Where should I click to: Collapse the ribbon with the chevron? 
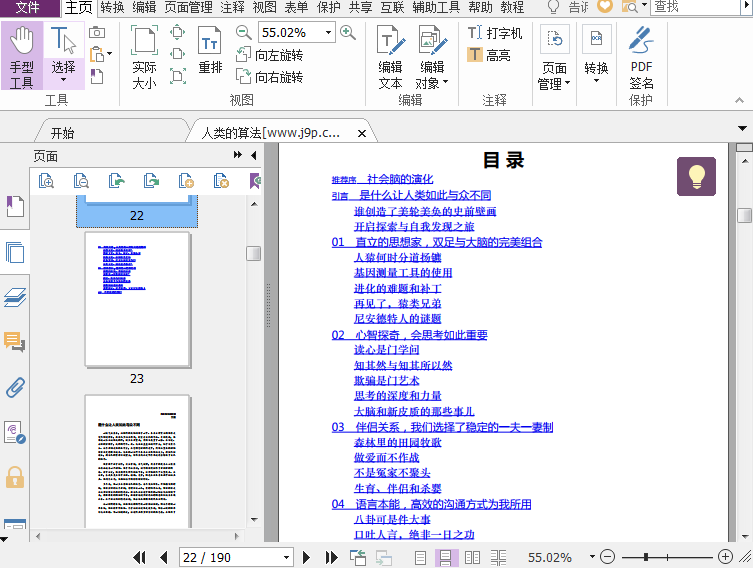pyautogui.click(x=739, y=100)
